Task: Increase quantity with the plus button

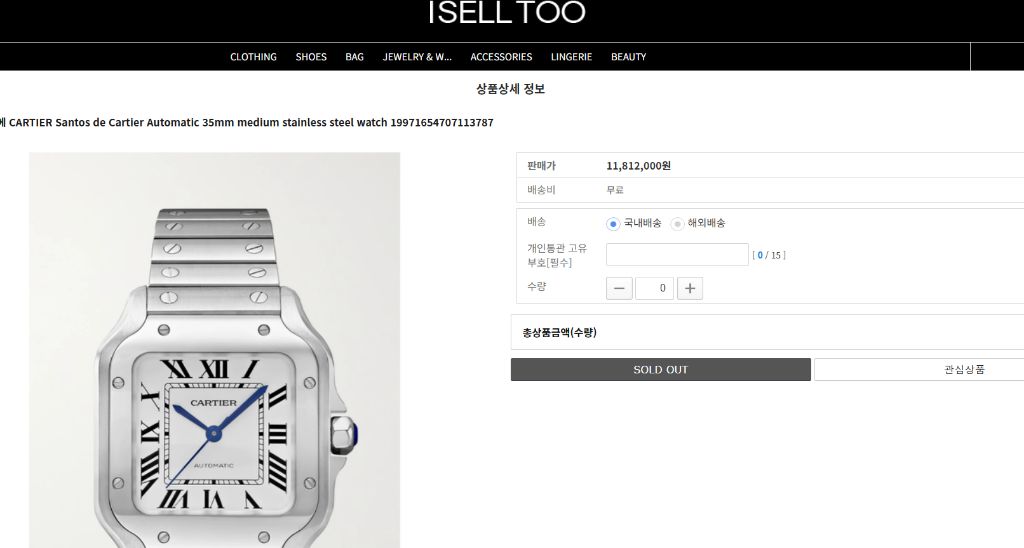Action: [690, 289]
